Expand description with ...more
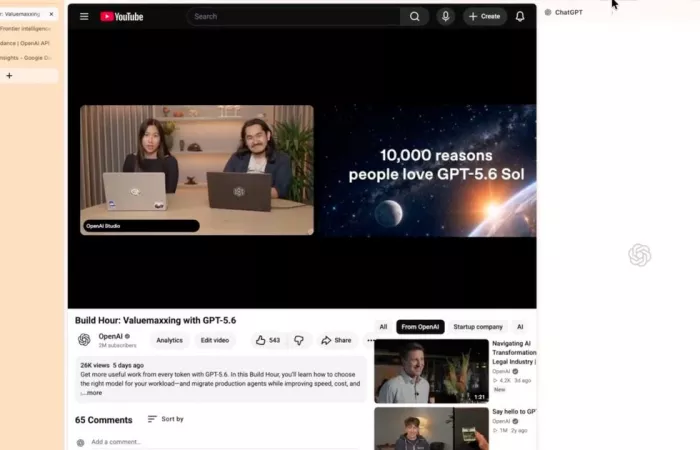The image size is (700, 450). coord(92,393)
